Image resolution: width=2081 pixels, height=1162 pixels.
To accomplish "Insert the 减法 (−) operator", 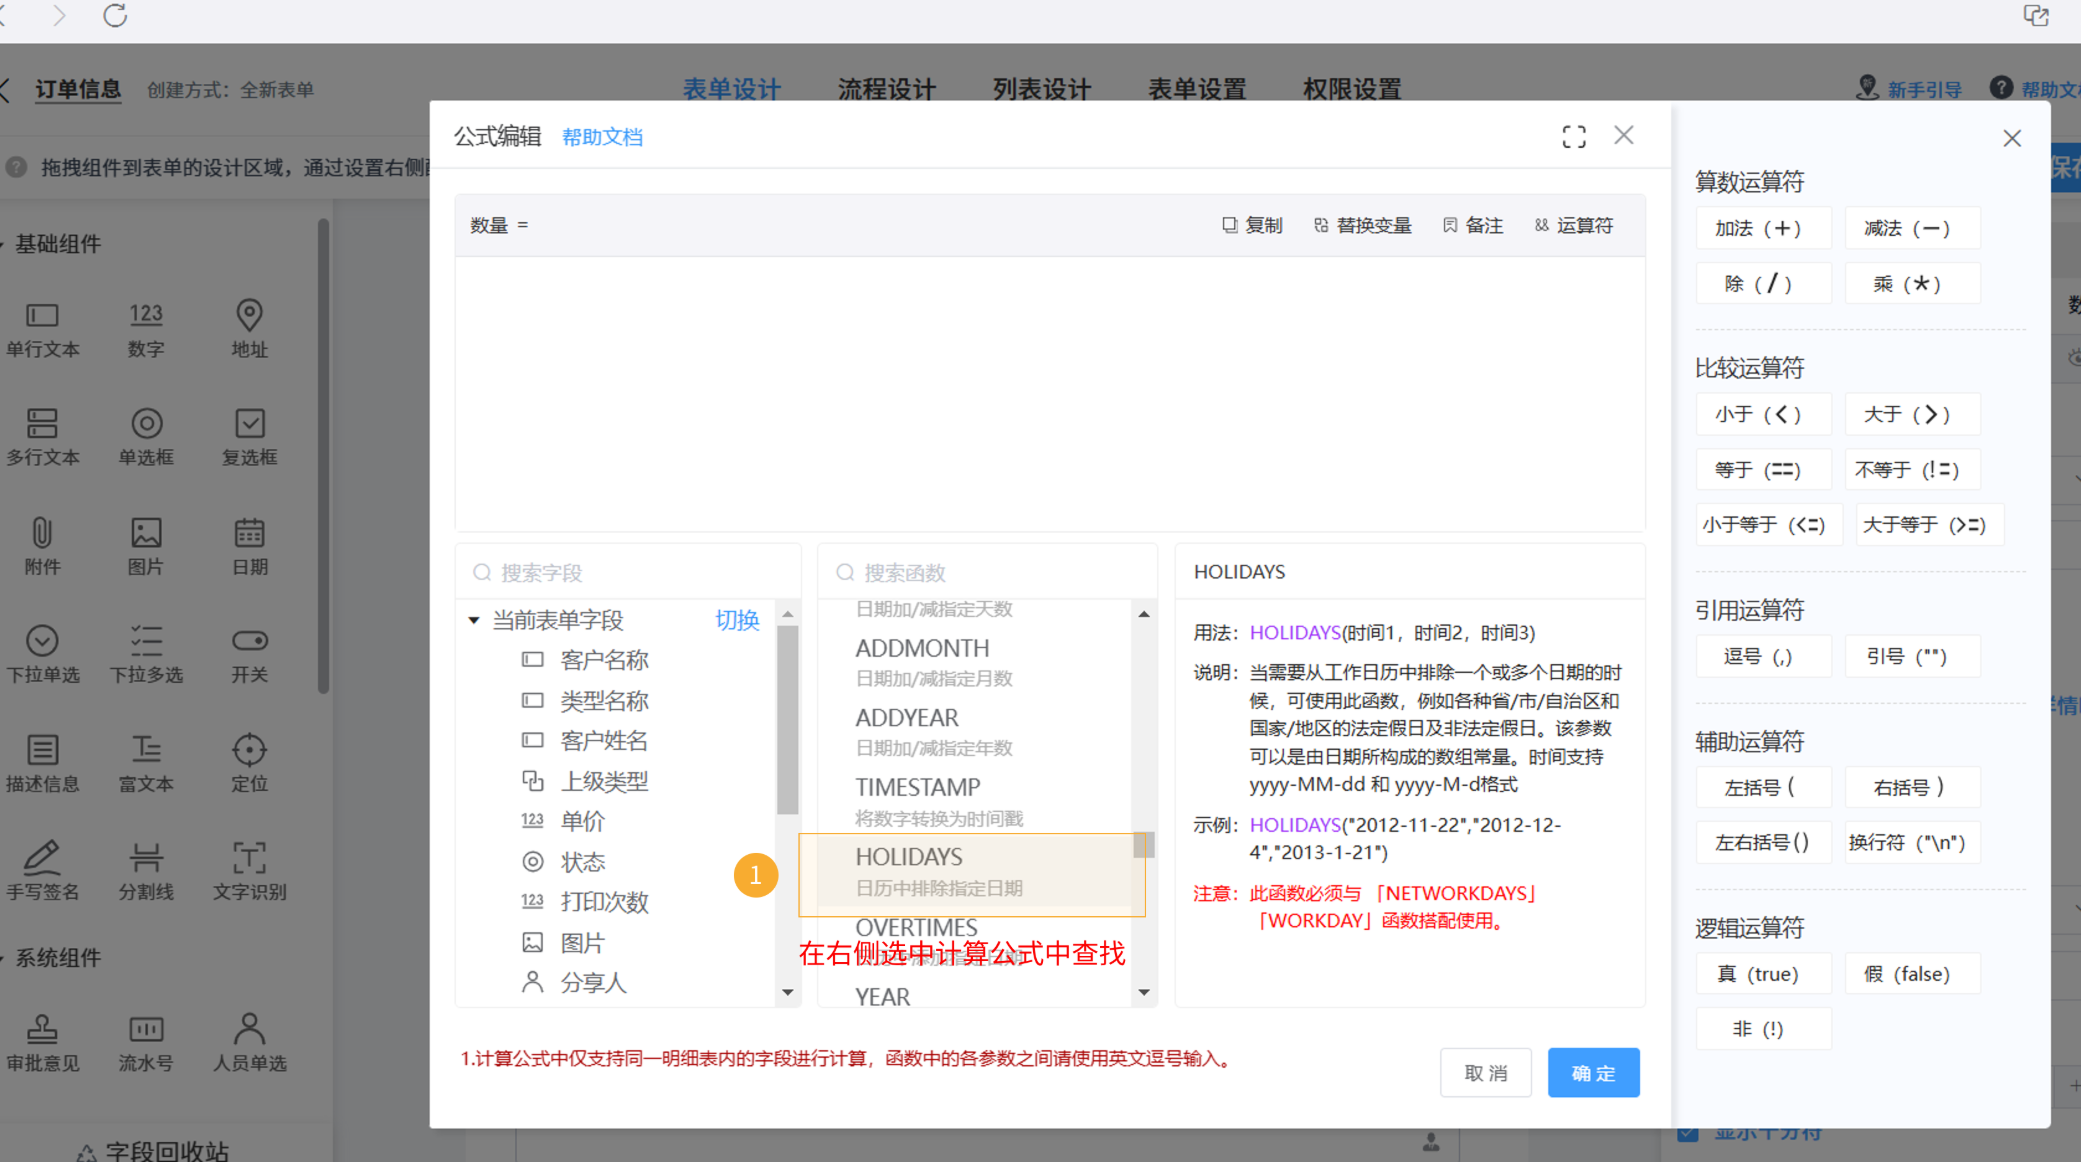I will [1912, 228].
